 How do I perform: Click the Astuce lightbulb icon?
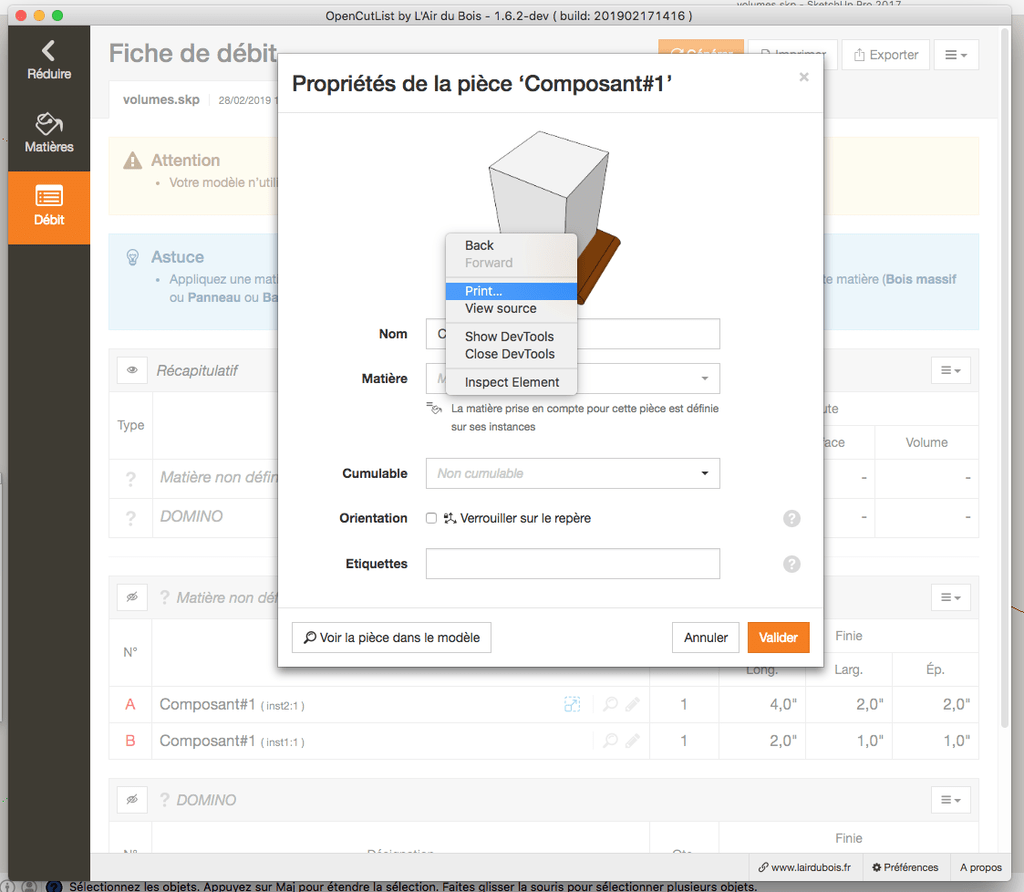tap(133, 257)
